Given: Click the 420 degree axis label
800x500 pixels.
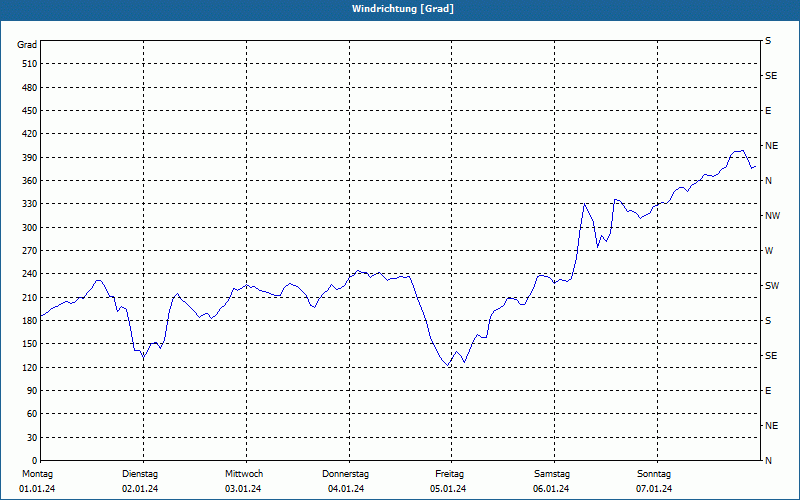Looking at the screenshot, I should 29,134.
